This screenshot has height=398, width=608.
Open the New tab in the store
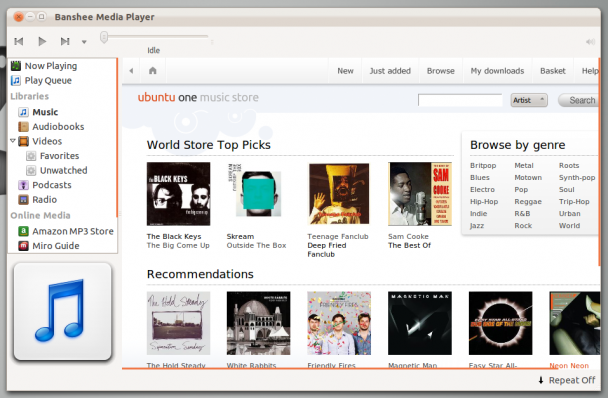(x=345, y=71)
